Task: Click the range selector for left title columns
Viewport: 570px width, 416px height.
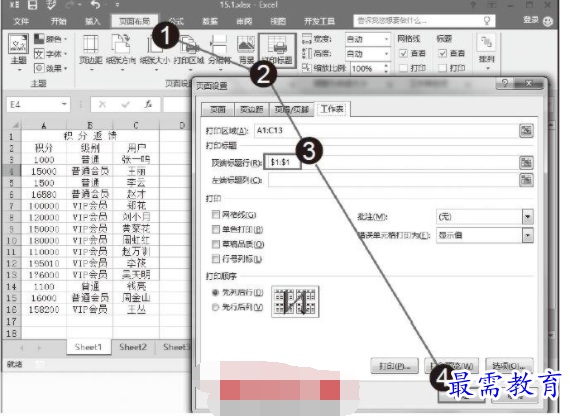Action: point(526,180)
